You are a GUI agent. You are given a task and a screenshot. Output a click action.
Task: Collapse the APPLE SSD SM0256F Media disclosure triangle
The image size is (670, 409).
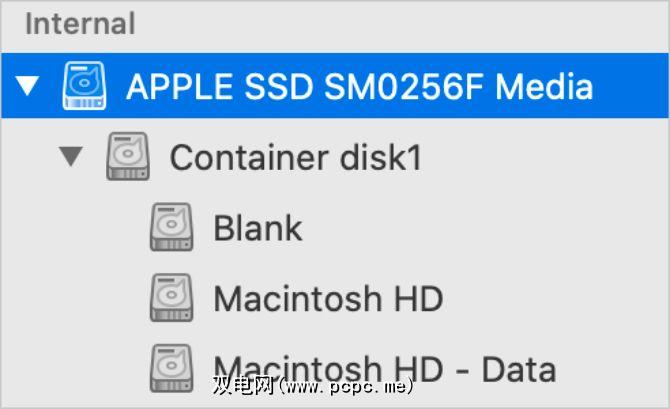pos(29,87)
